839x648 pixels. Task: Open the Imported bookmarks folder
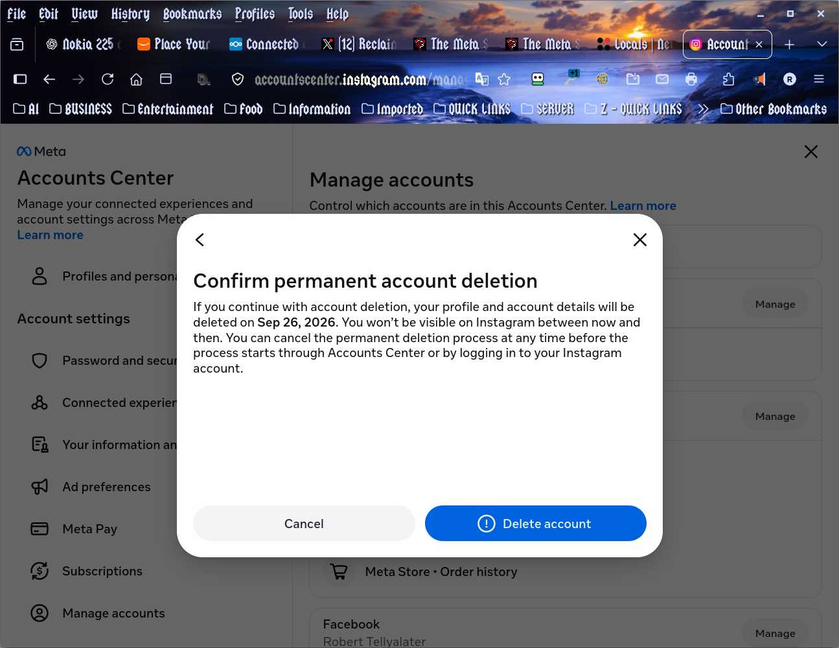click(392, 109)
